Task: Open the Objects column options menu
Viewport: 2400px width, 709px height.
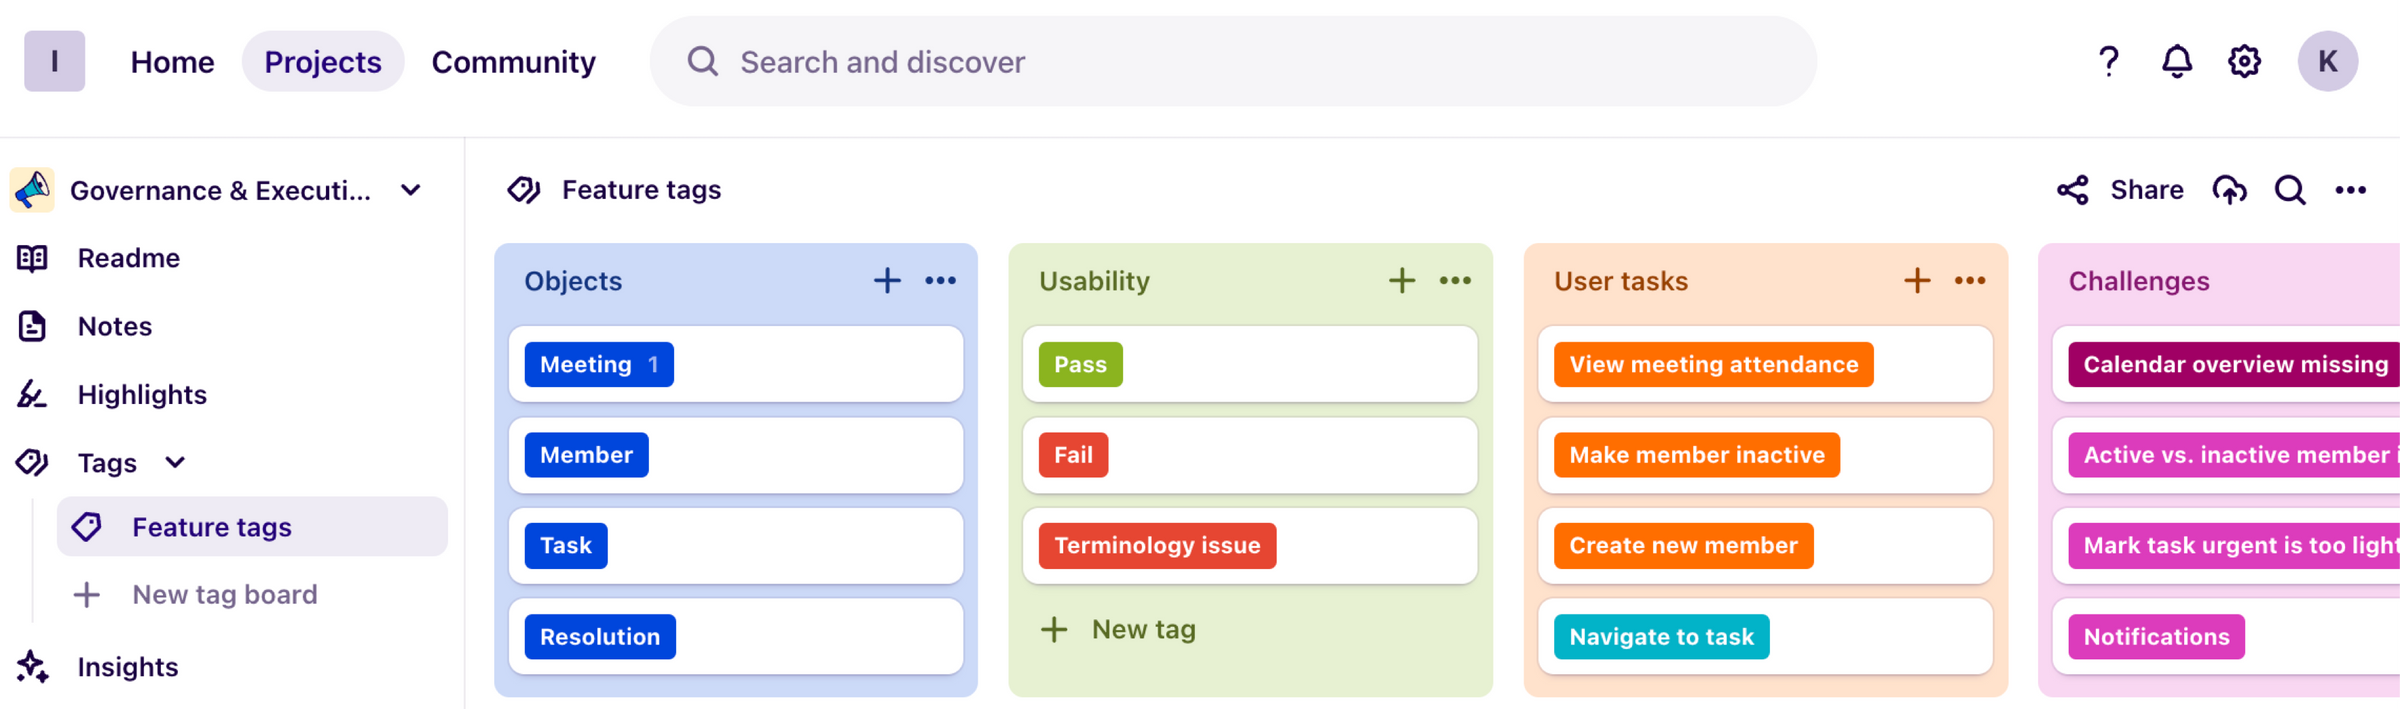Action: pos(940,281)
